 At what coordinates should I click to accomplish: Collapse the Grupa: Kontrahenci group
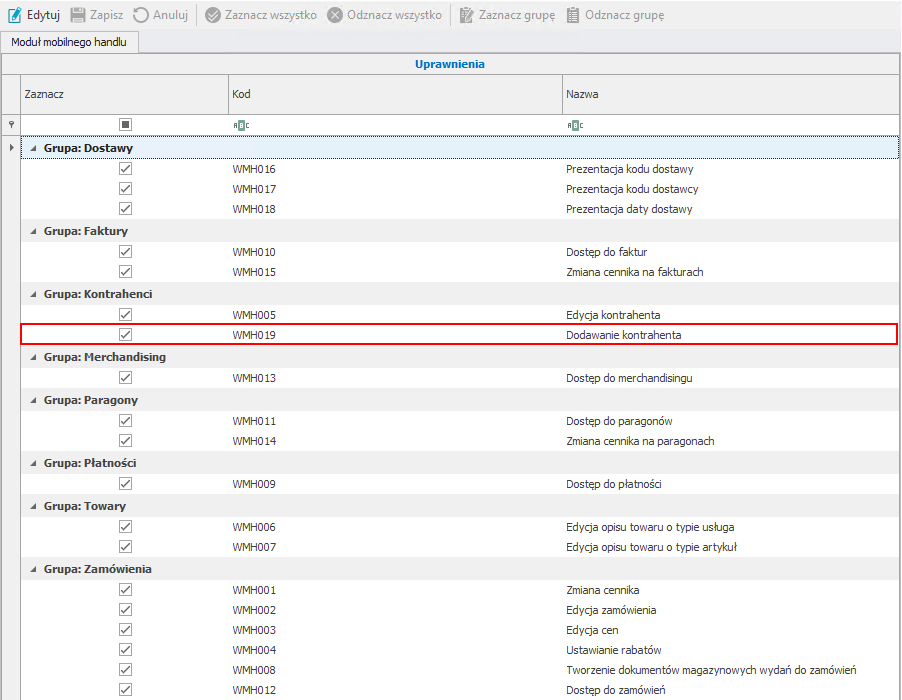pyautogui.click(x=33, y=294)
